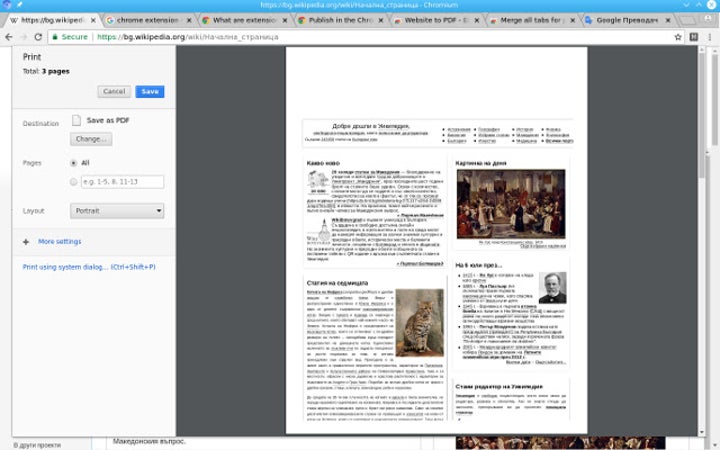Click the browser back arrow
Viewport: 720px width, 450px height.
coord(10,37)
